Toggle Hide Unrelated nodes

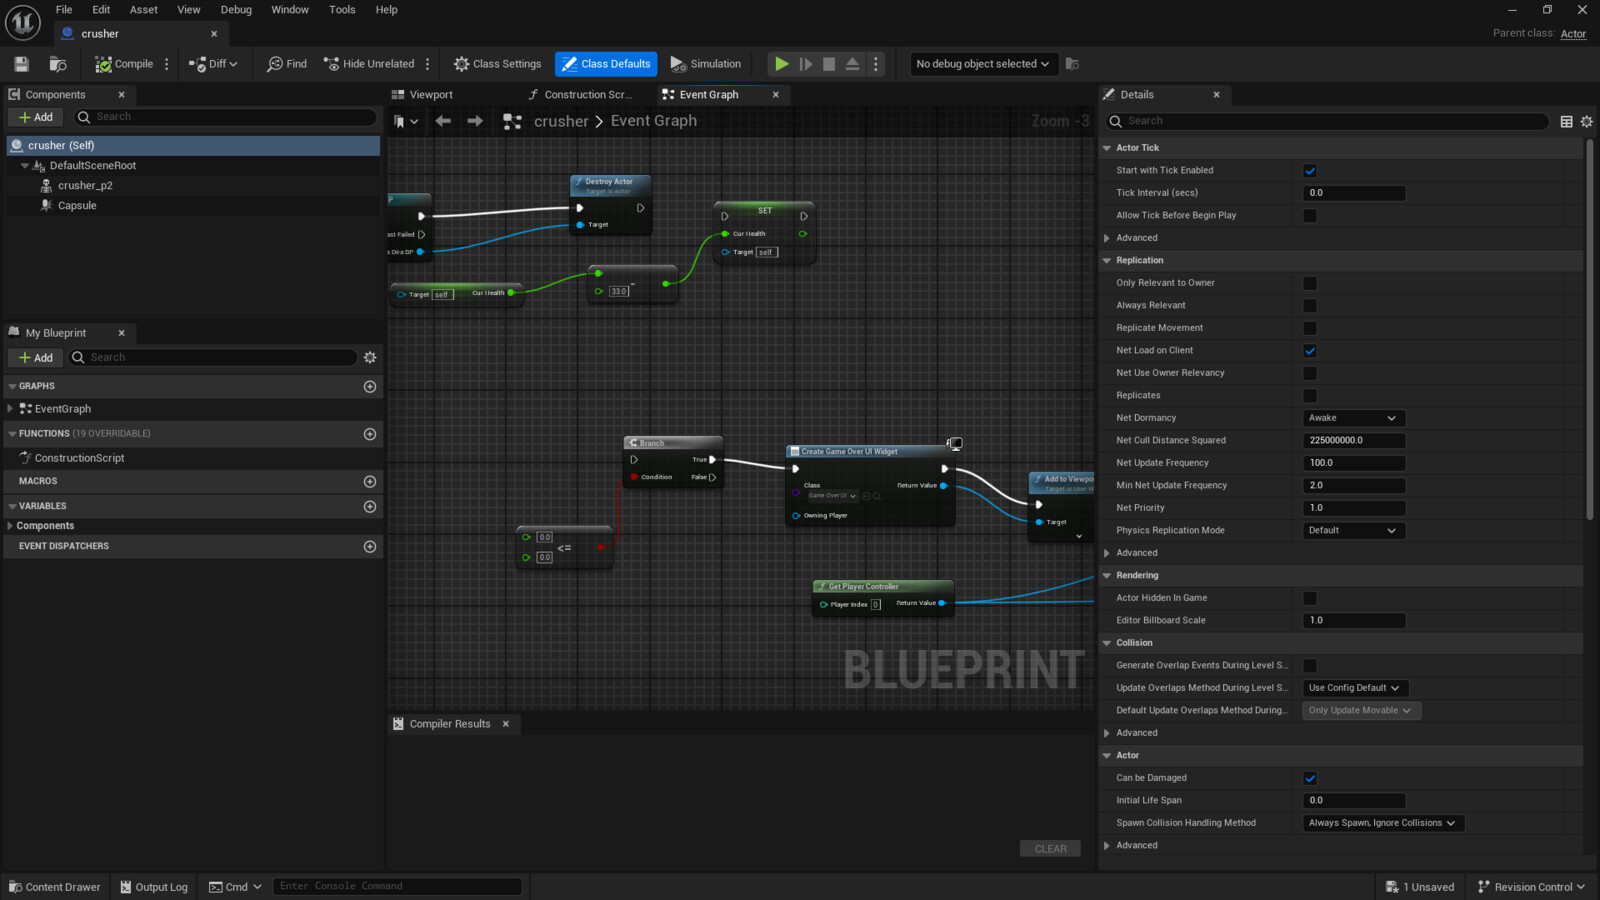point(369,64)
